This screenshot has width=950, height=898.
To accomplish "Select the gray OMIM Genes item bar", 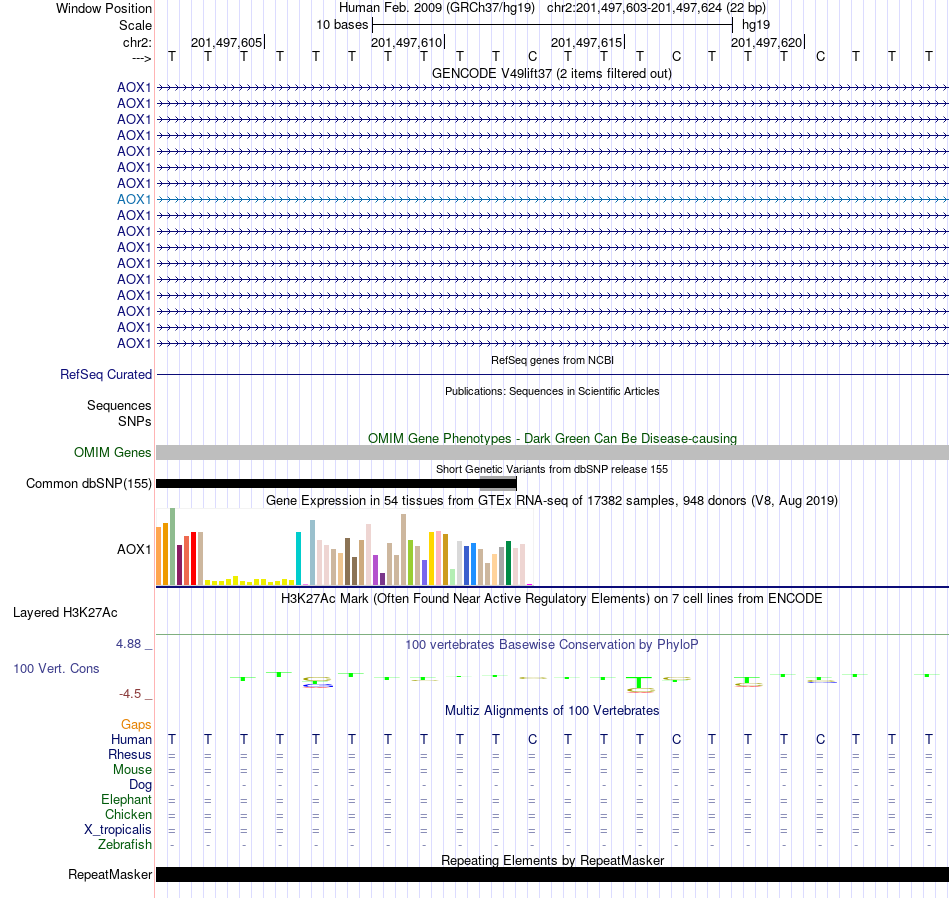I will [x=553, y=453].
